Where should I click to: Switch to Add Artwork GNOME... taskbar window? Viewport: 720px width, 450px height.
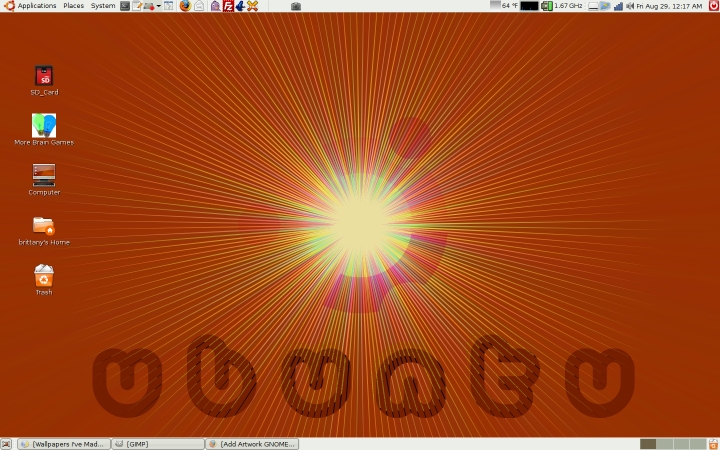pyautogui.click(x=252, y=444)
